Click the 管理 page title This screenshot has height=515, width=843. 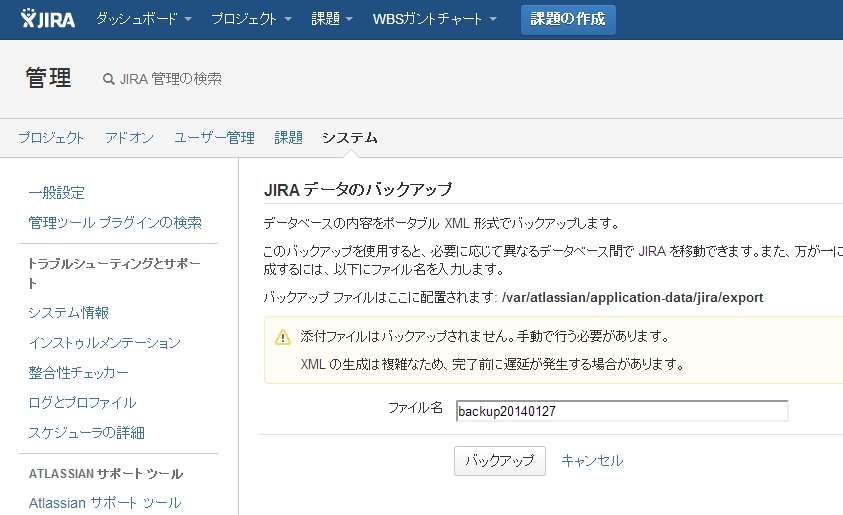coord(48,78)
